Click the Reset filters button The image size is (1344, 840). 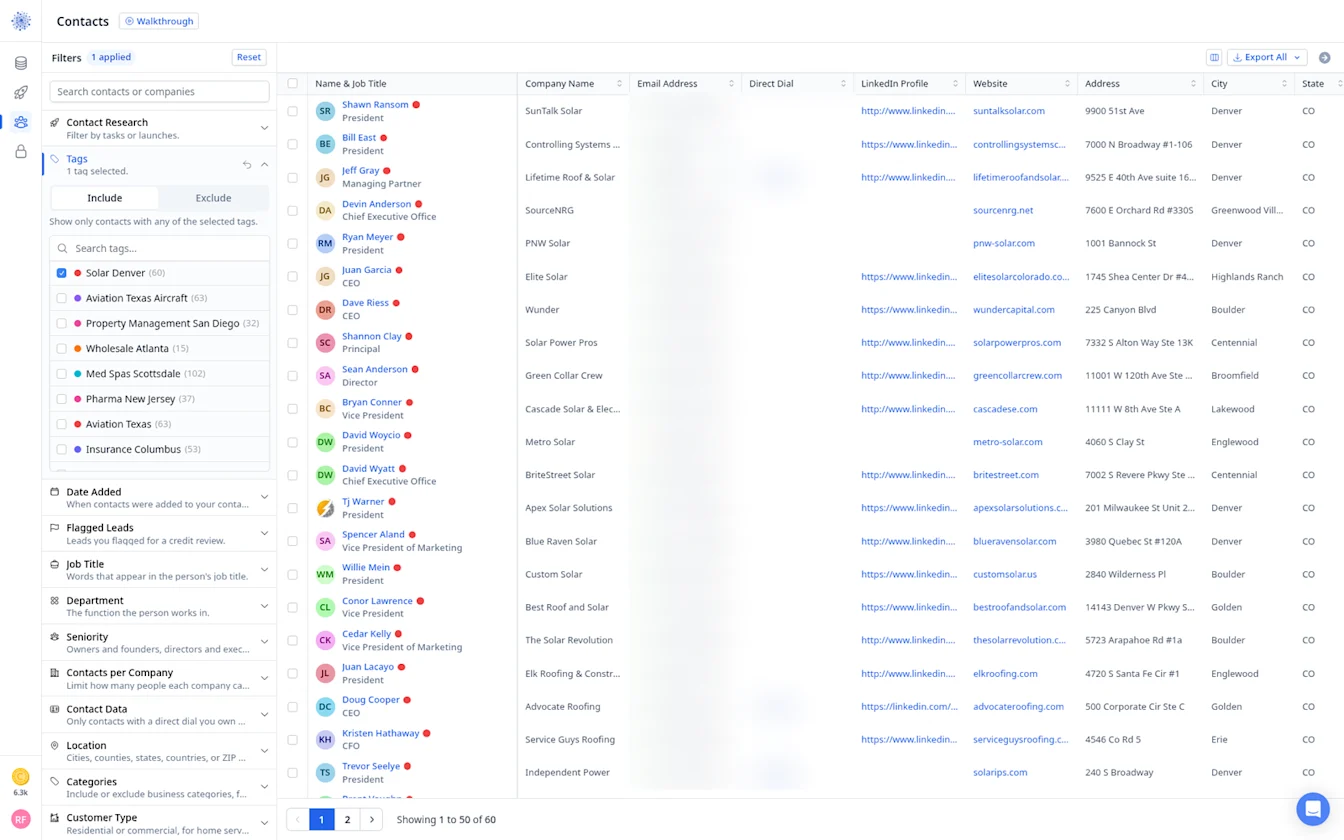click(249, 58)
